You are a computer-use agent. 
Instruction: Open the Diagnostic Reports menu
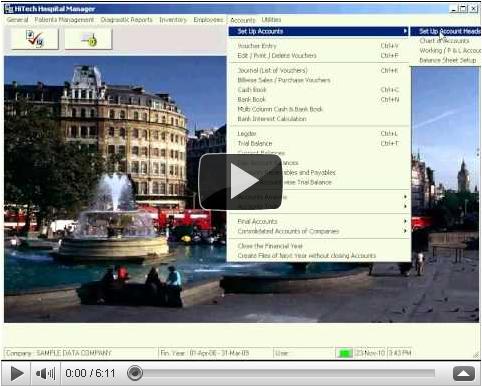click(x=126, y=20)
